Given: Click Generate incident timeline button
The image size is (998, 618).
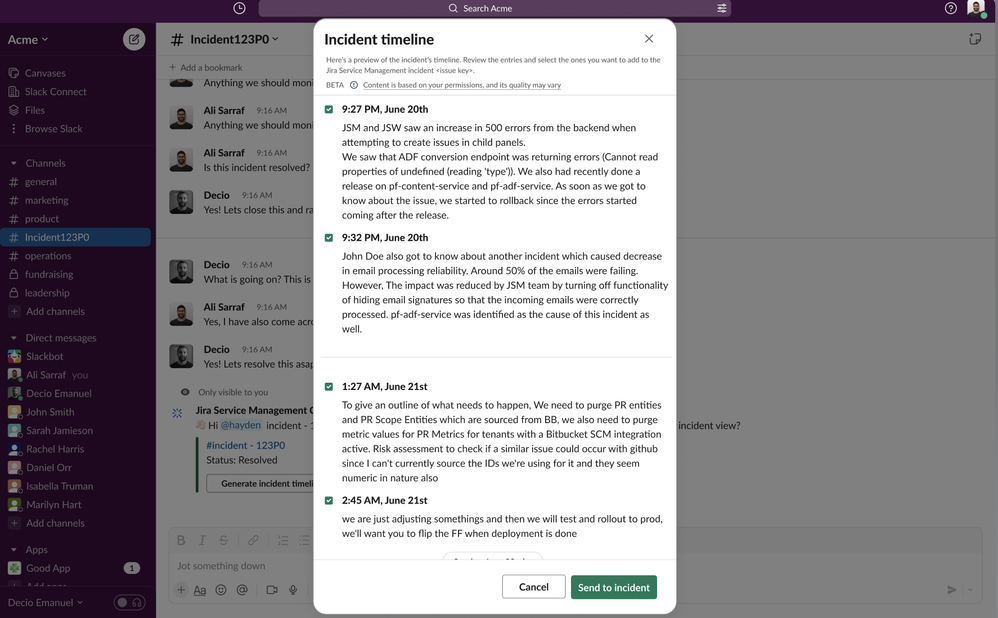Looking at the screenshot, I should 260,484.
